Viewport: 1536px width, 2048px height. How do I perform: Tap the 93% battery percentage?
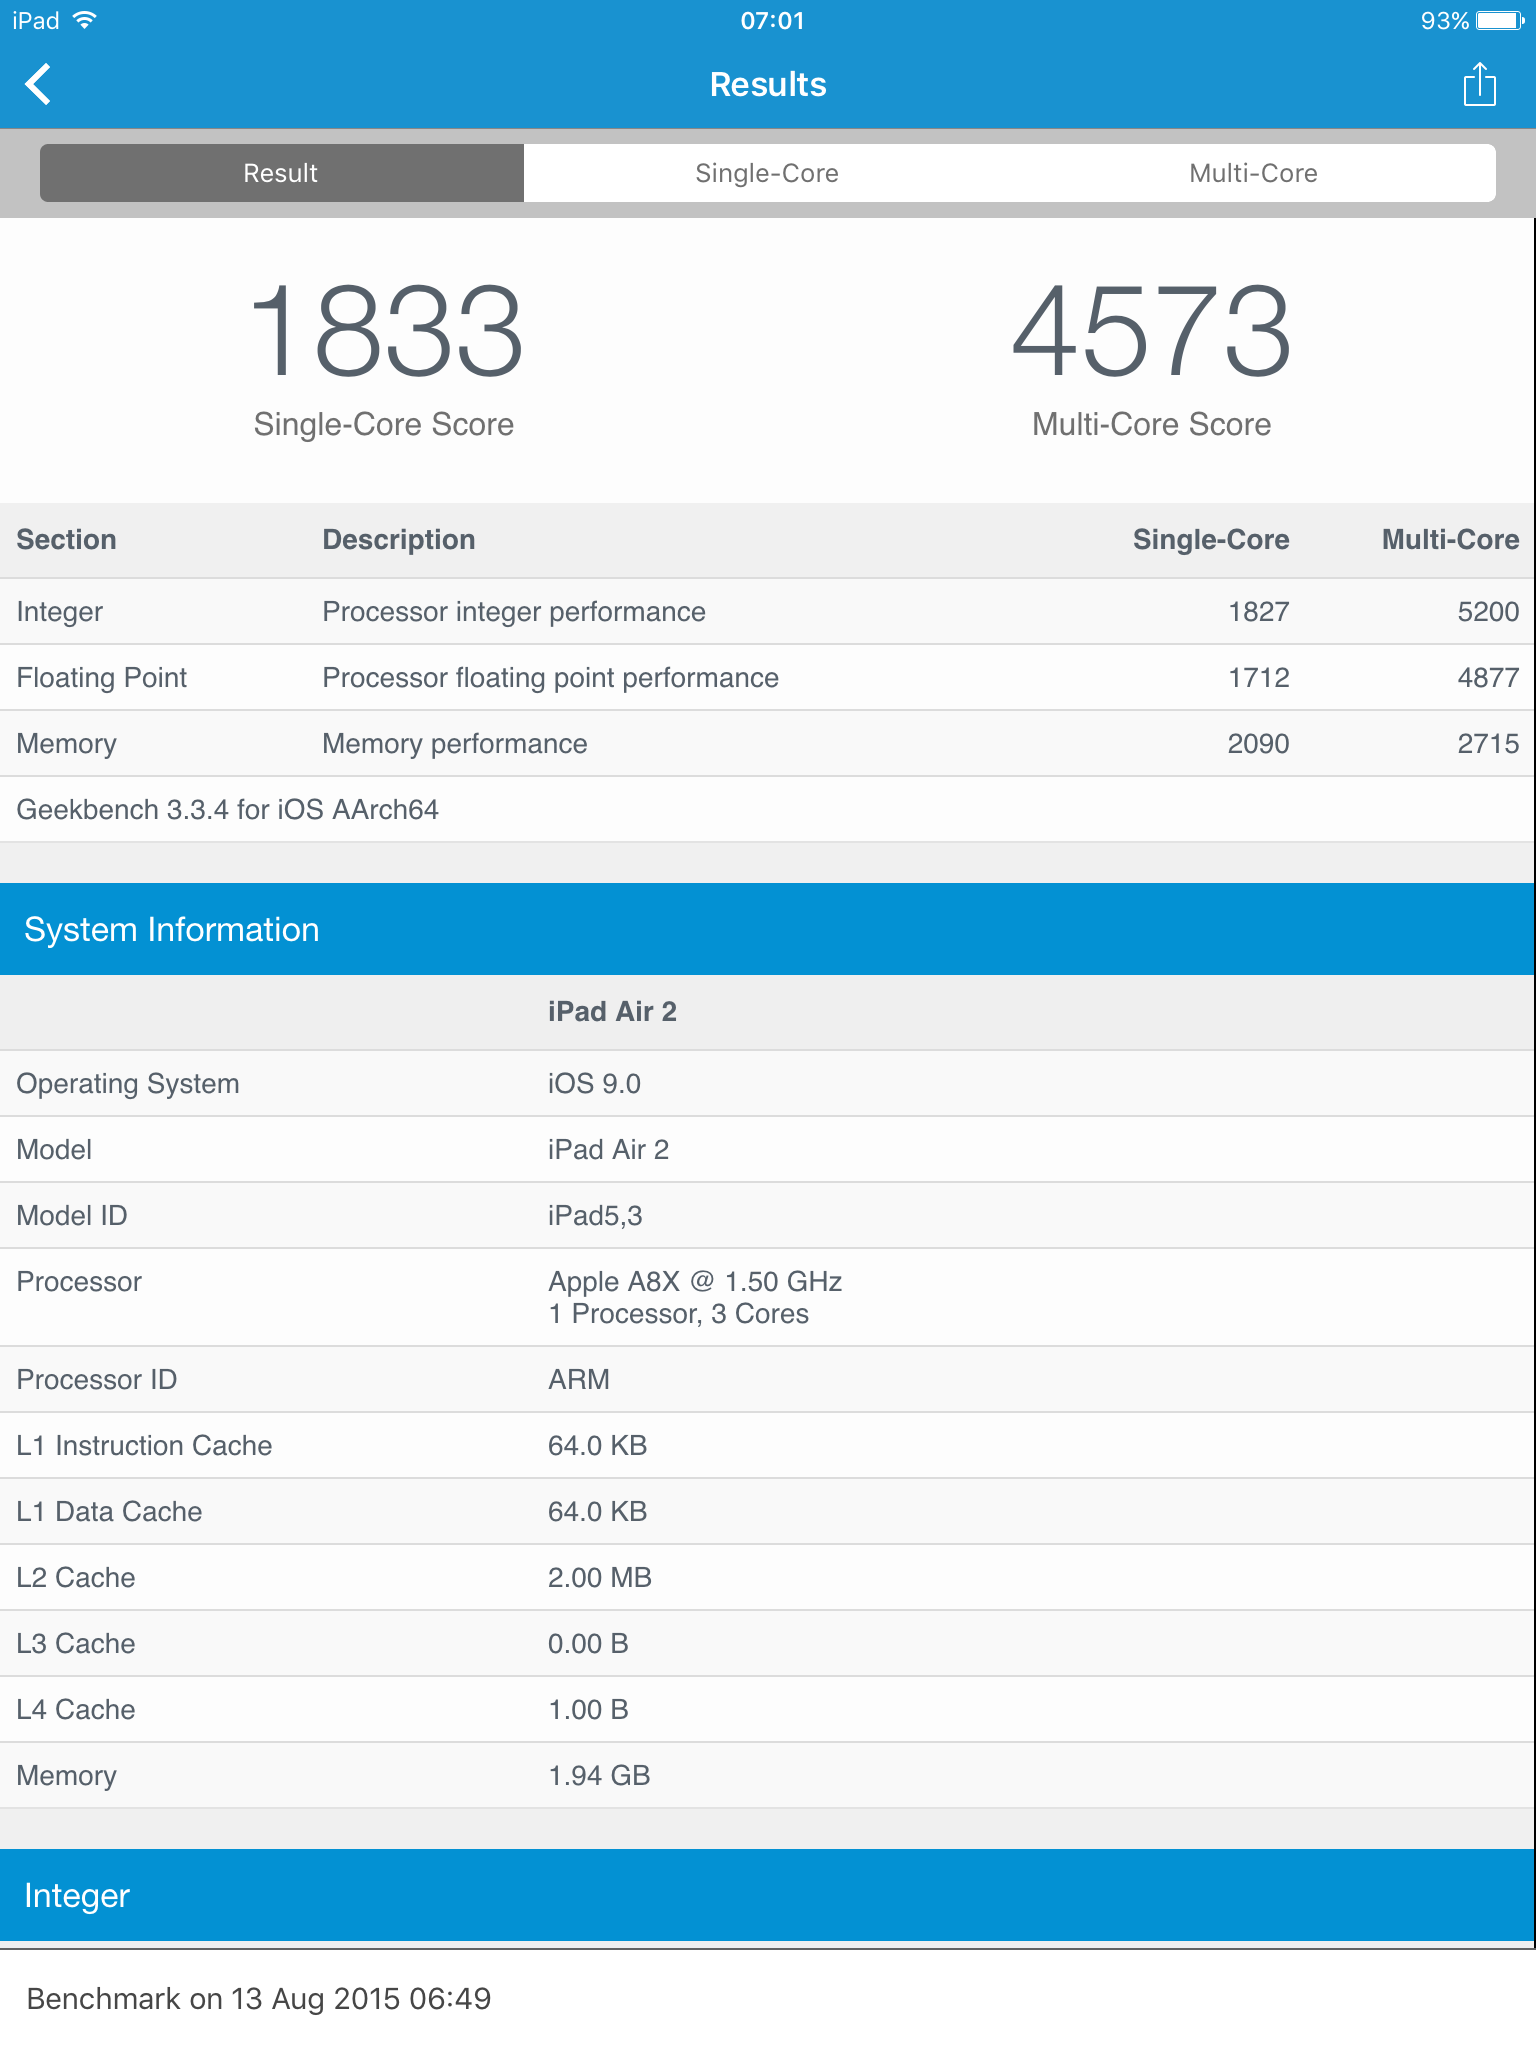tap(1444, 21)
